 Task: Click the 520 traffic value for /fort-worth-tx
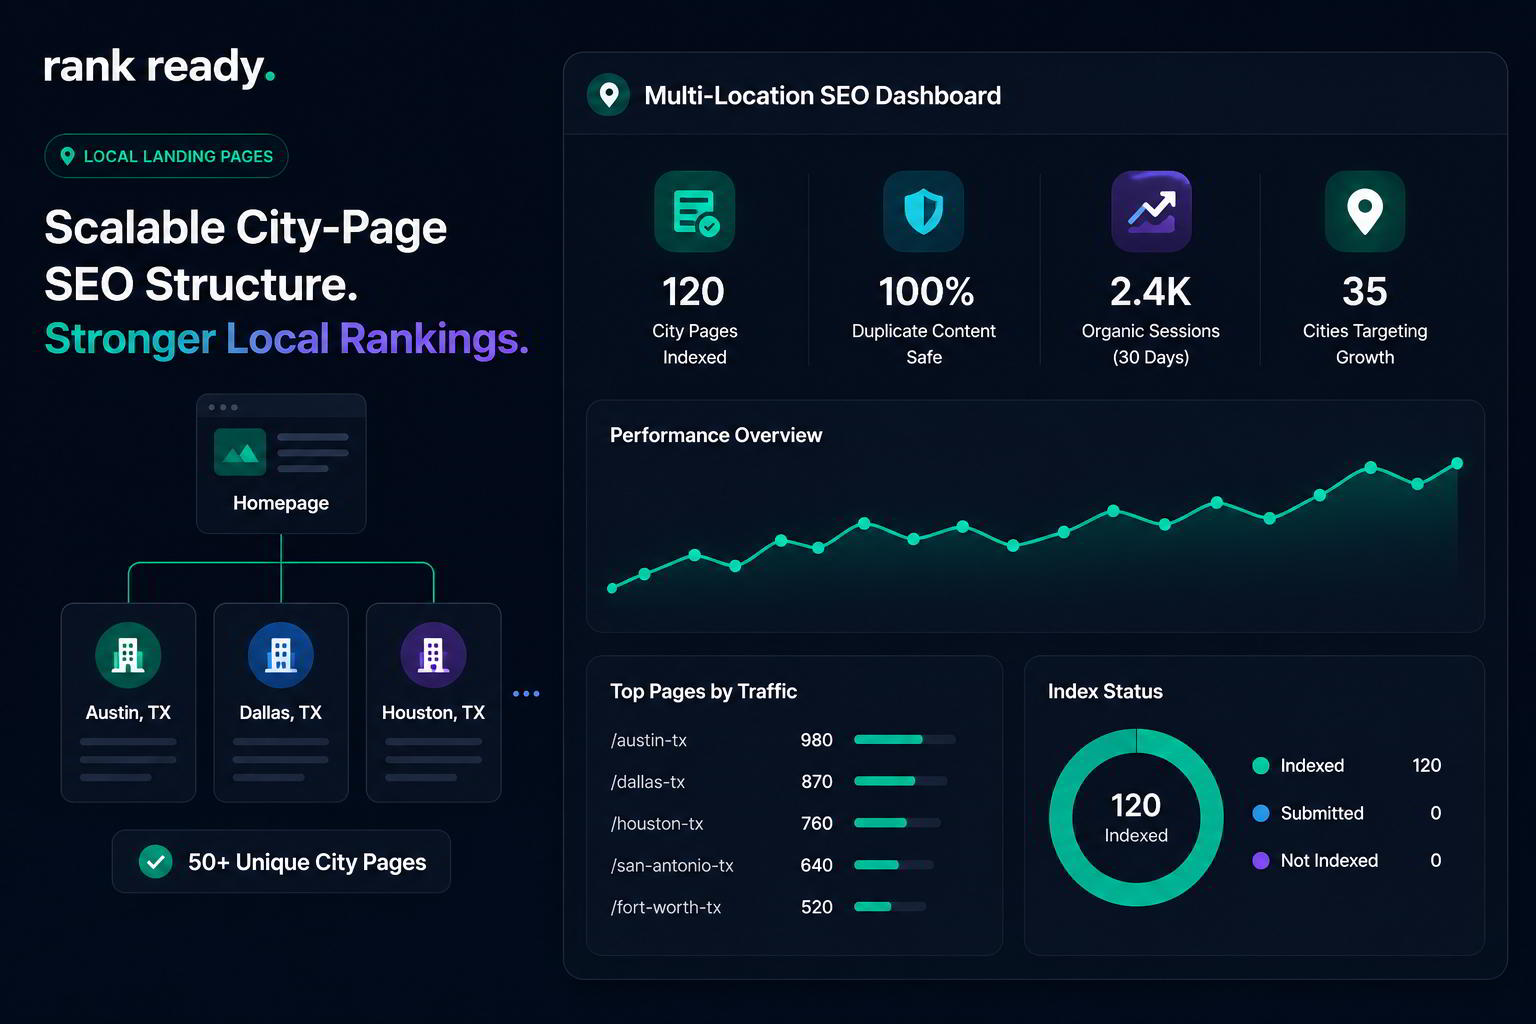tap(816, 907)
